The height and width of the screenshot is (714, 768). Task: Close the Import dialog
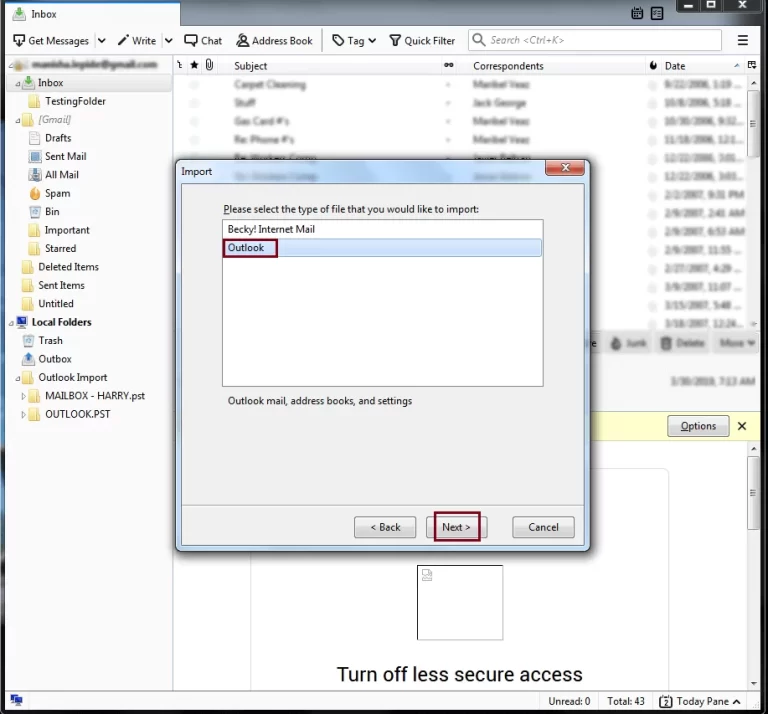click(565, 167)
